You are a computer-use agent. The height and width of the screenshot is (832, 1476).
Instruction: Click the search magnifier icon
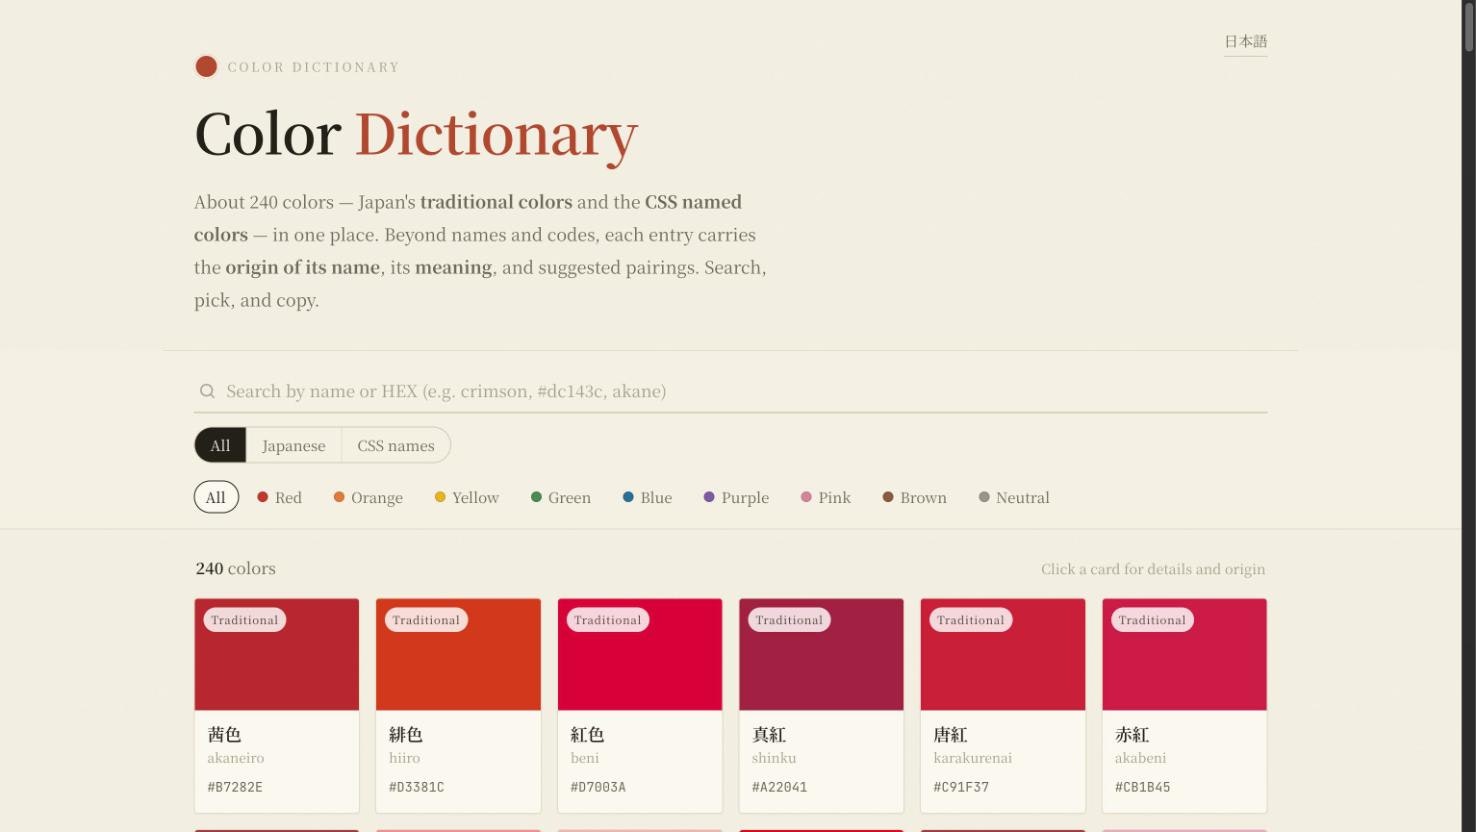[207, 391]
